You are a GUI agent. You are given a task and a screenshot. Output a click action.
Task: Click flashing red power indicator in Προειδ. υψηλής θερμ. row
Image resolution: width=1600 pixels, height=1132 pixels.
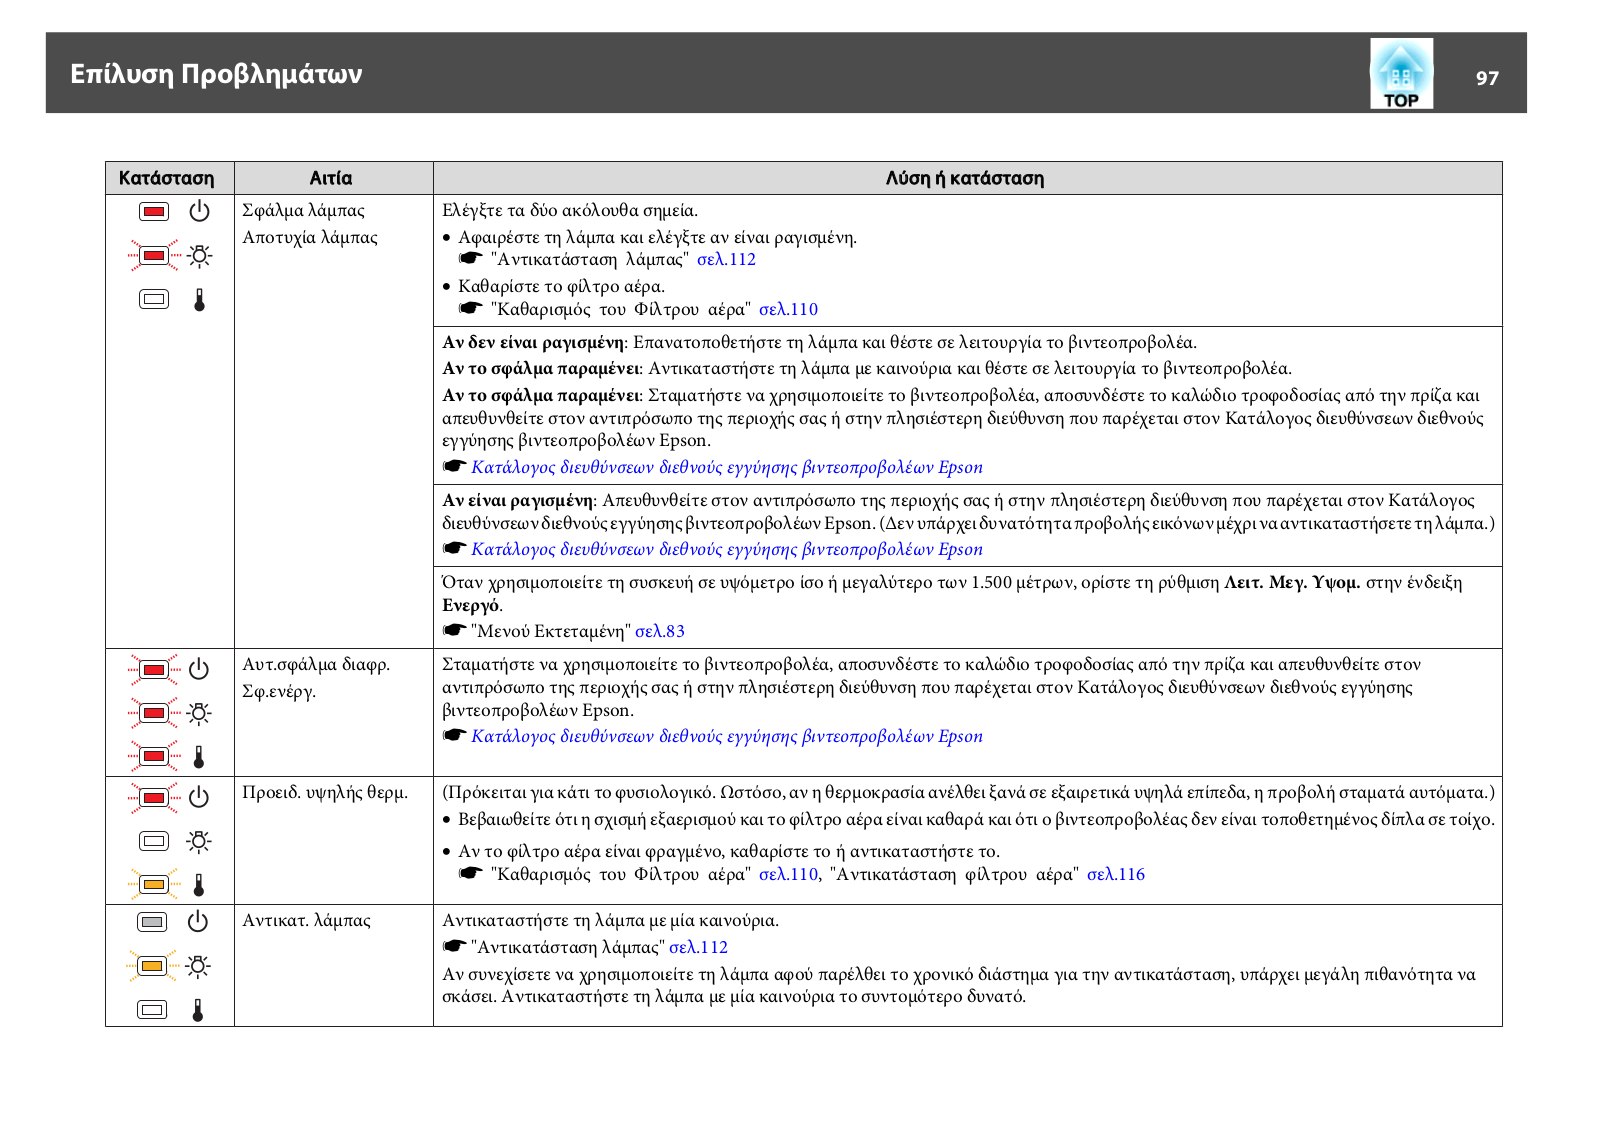[154, 797]
